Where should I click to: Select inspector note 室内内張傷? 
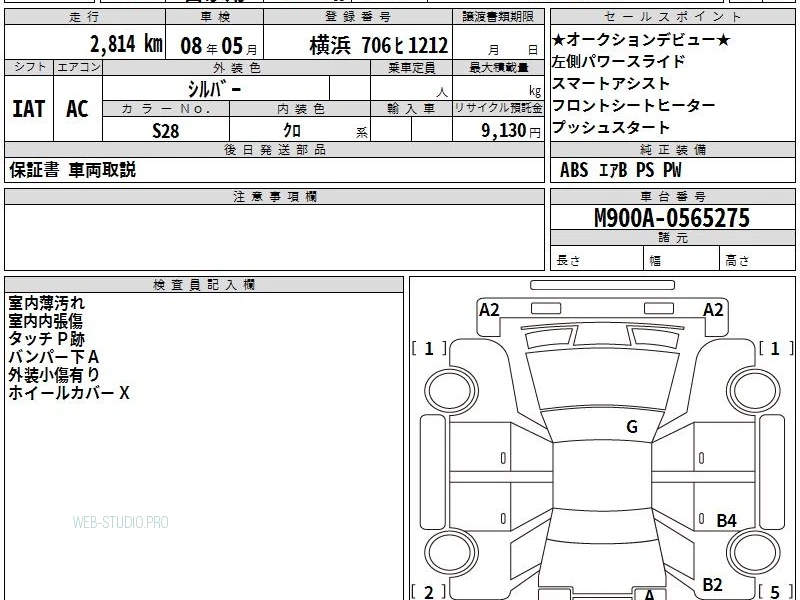coord(45,321)
